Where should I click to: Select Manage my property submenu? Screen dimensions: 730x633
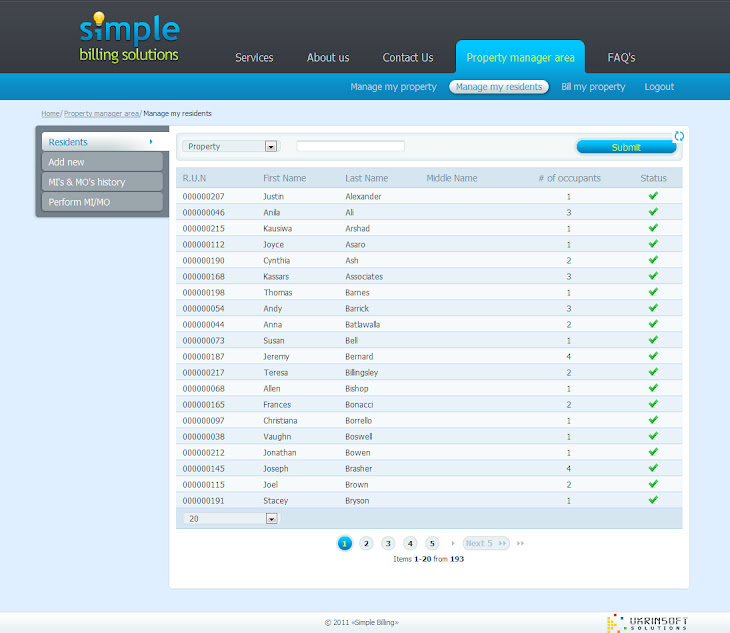(393, 87)
